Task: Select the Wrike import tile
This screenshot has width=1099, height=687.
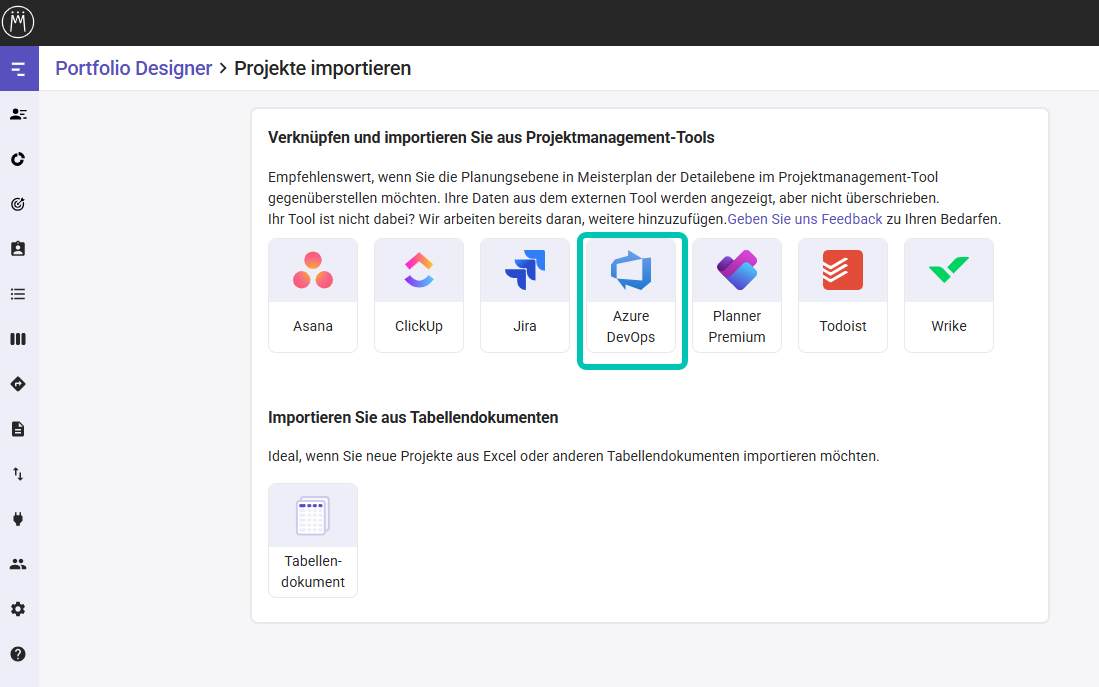Action: [x=948, y=295]
